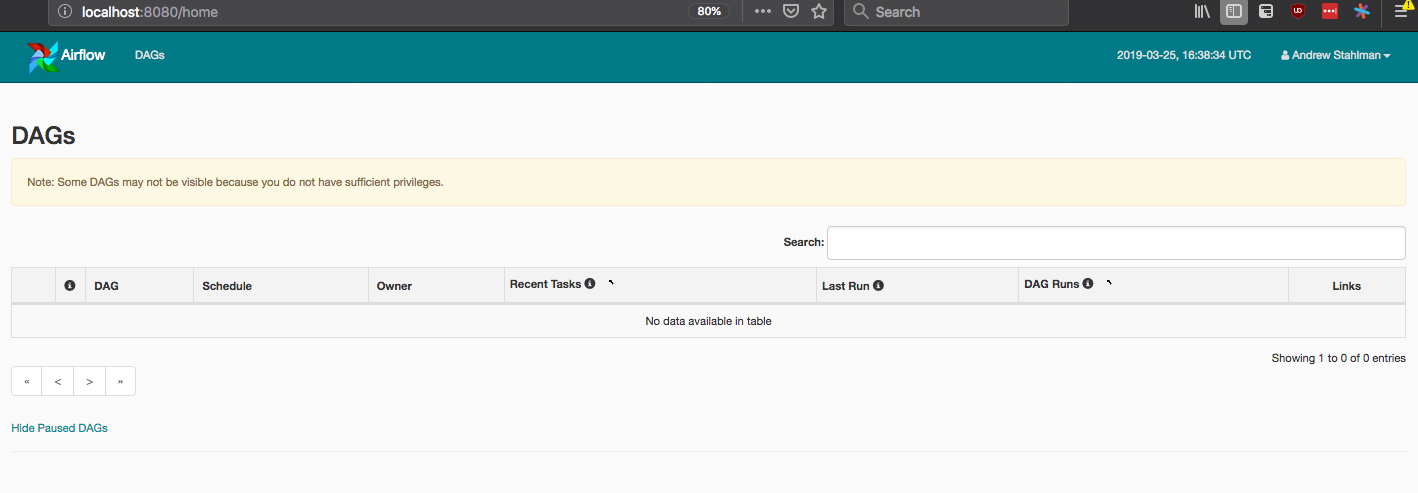The width and height of the screenshot is (1418, 493).
Task: Open the DAGs menu in the navbar
Action: click(x=150, y=56)
